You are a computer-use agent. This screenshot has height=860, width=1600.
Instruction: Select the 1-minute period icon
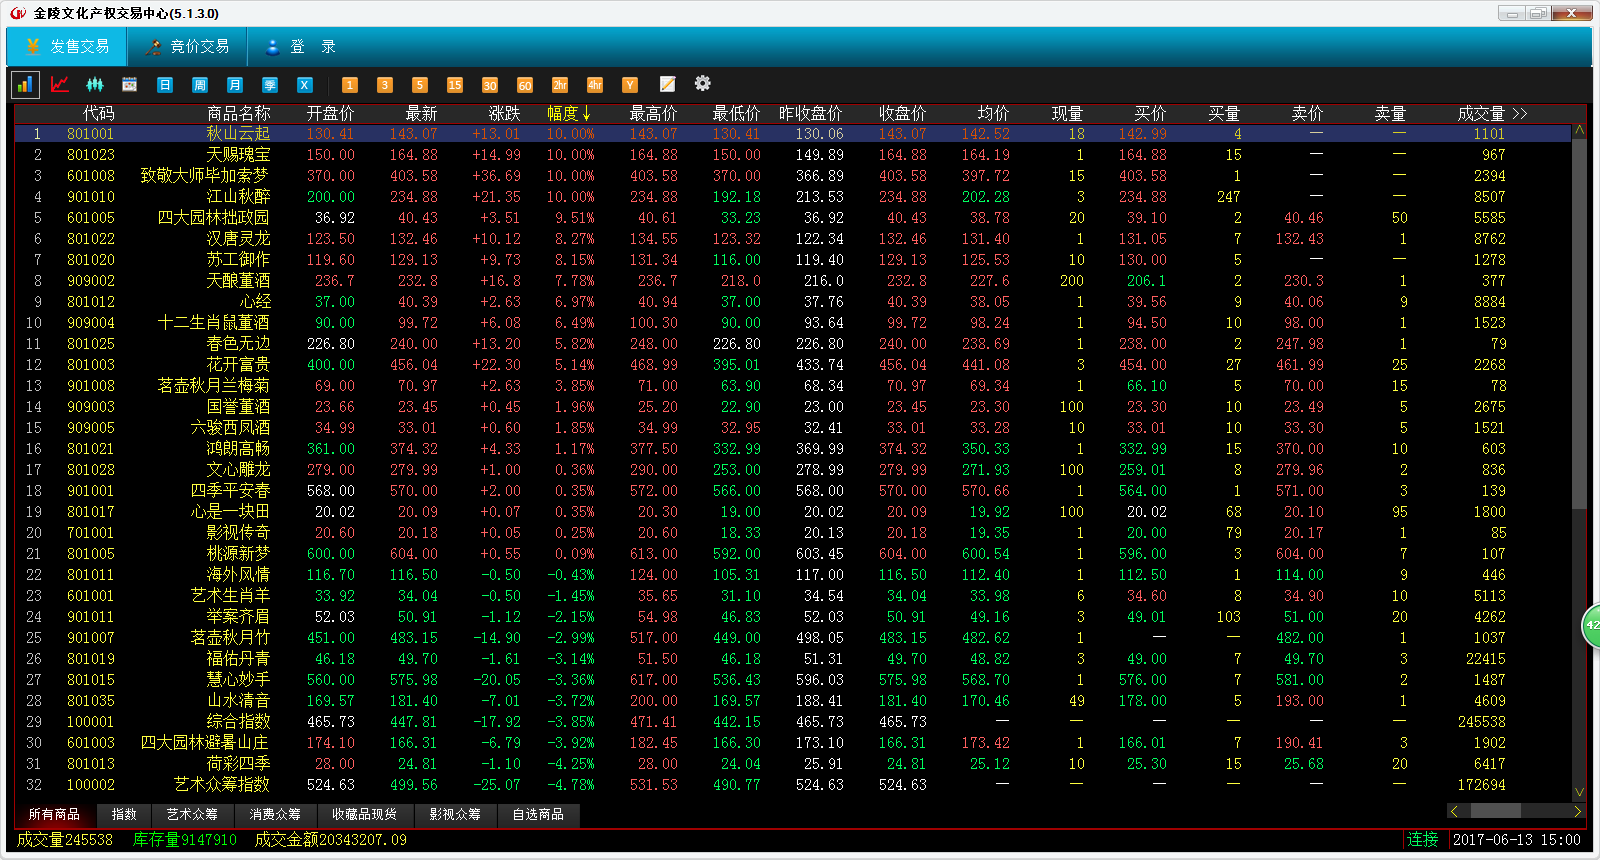[350, 85]
